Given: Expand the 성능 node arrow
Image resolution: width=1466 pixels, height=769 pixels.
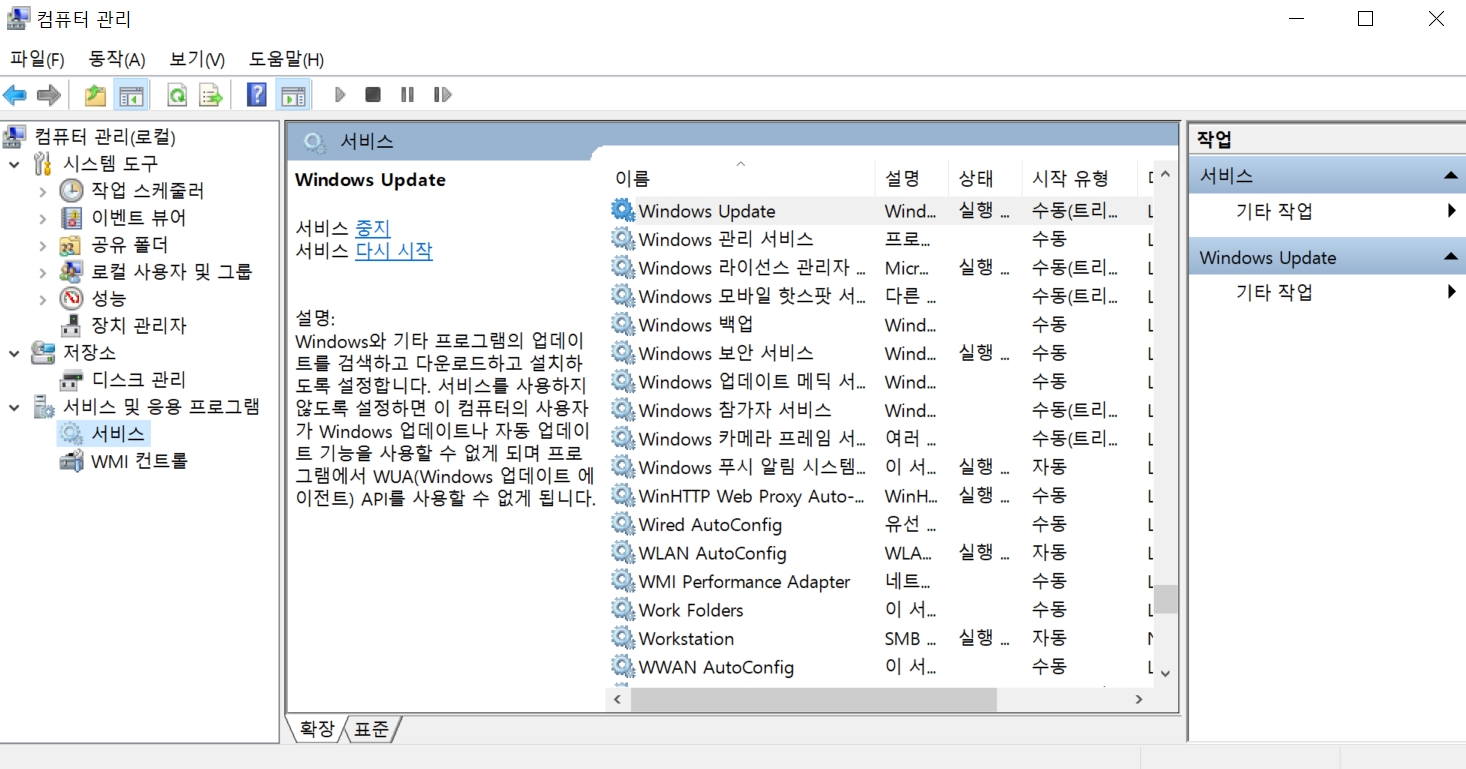Looking at the screenshot, I should pos(42,298).
